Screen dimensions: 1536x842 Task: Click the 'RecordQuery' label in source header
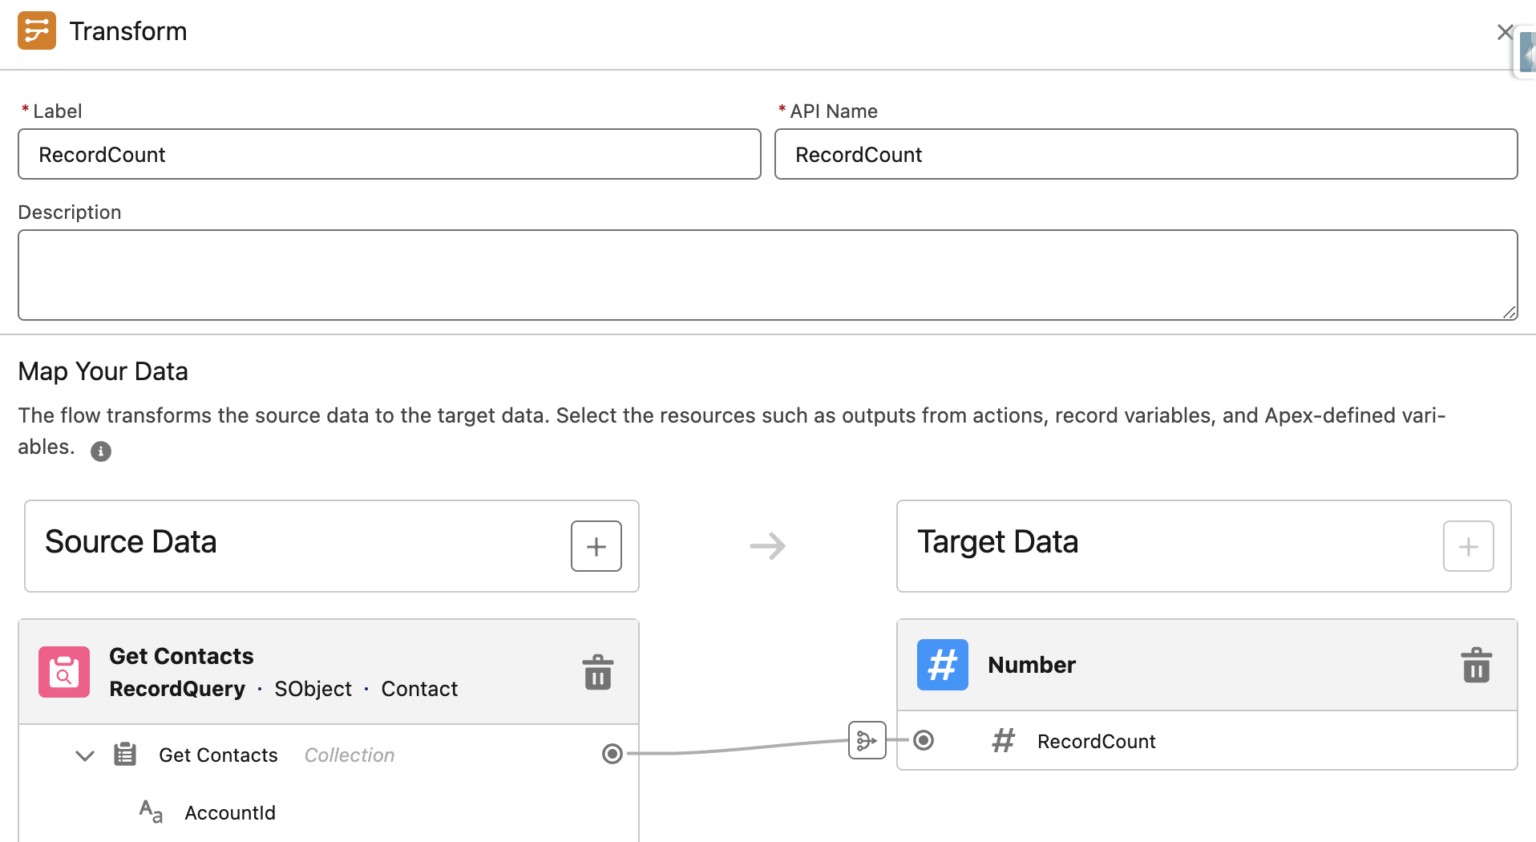[x=177, y=689]
